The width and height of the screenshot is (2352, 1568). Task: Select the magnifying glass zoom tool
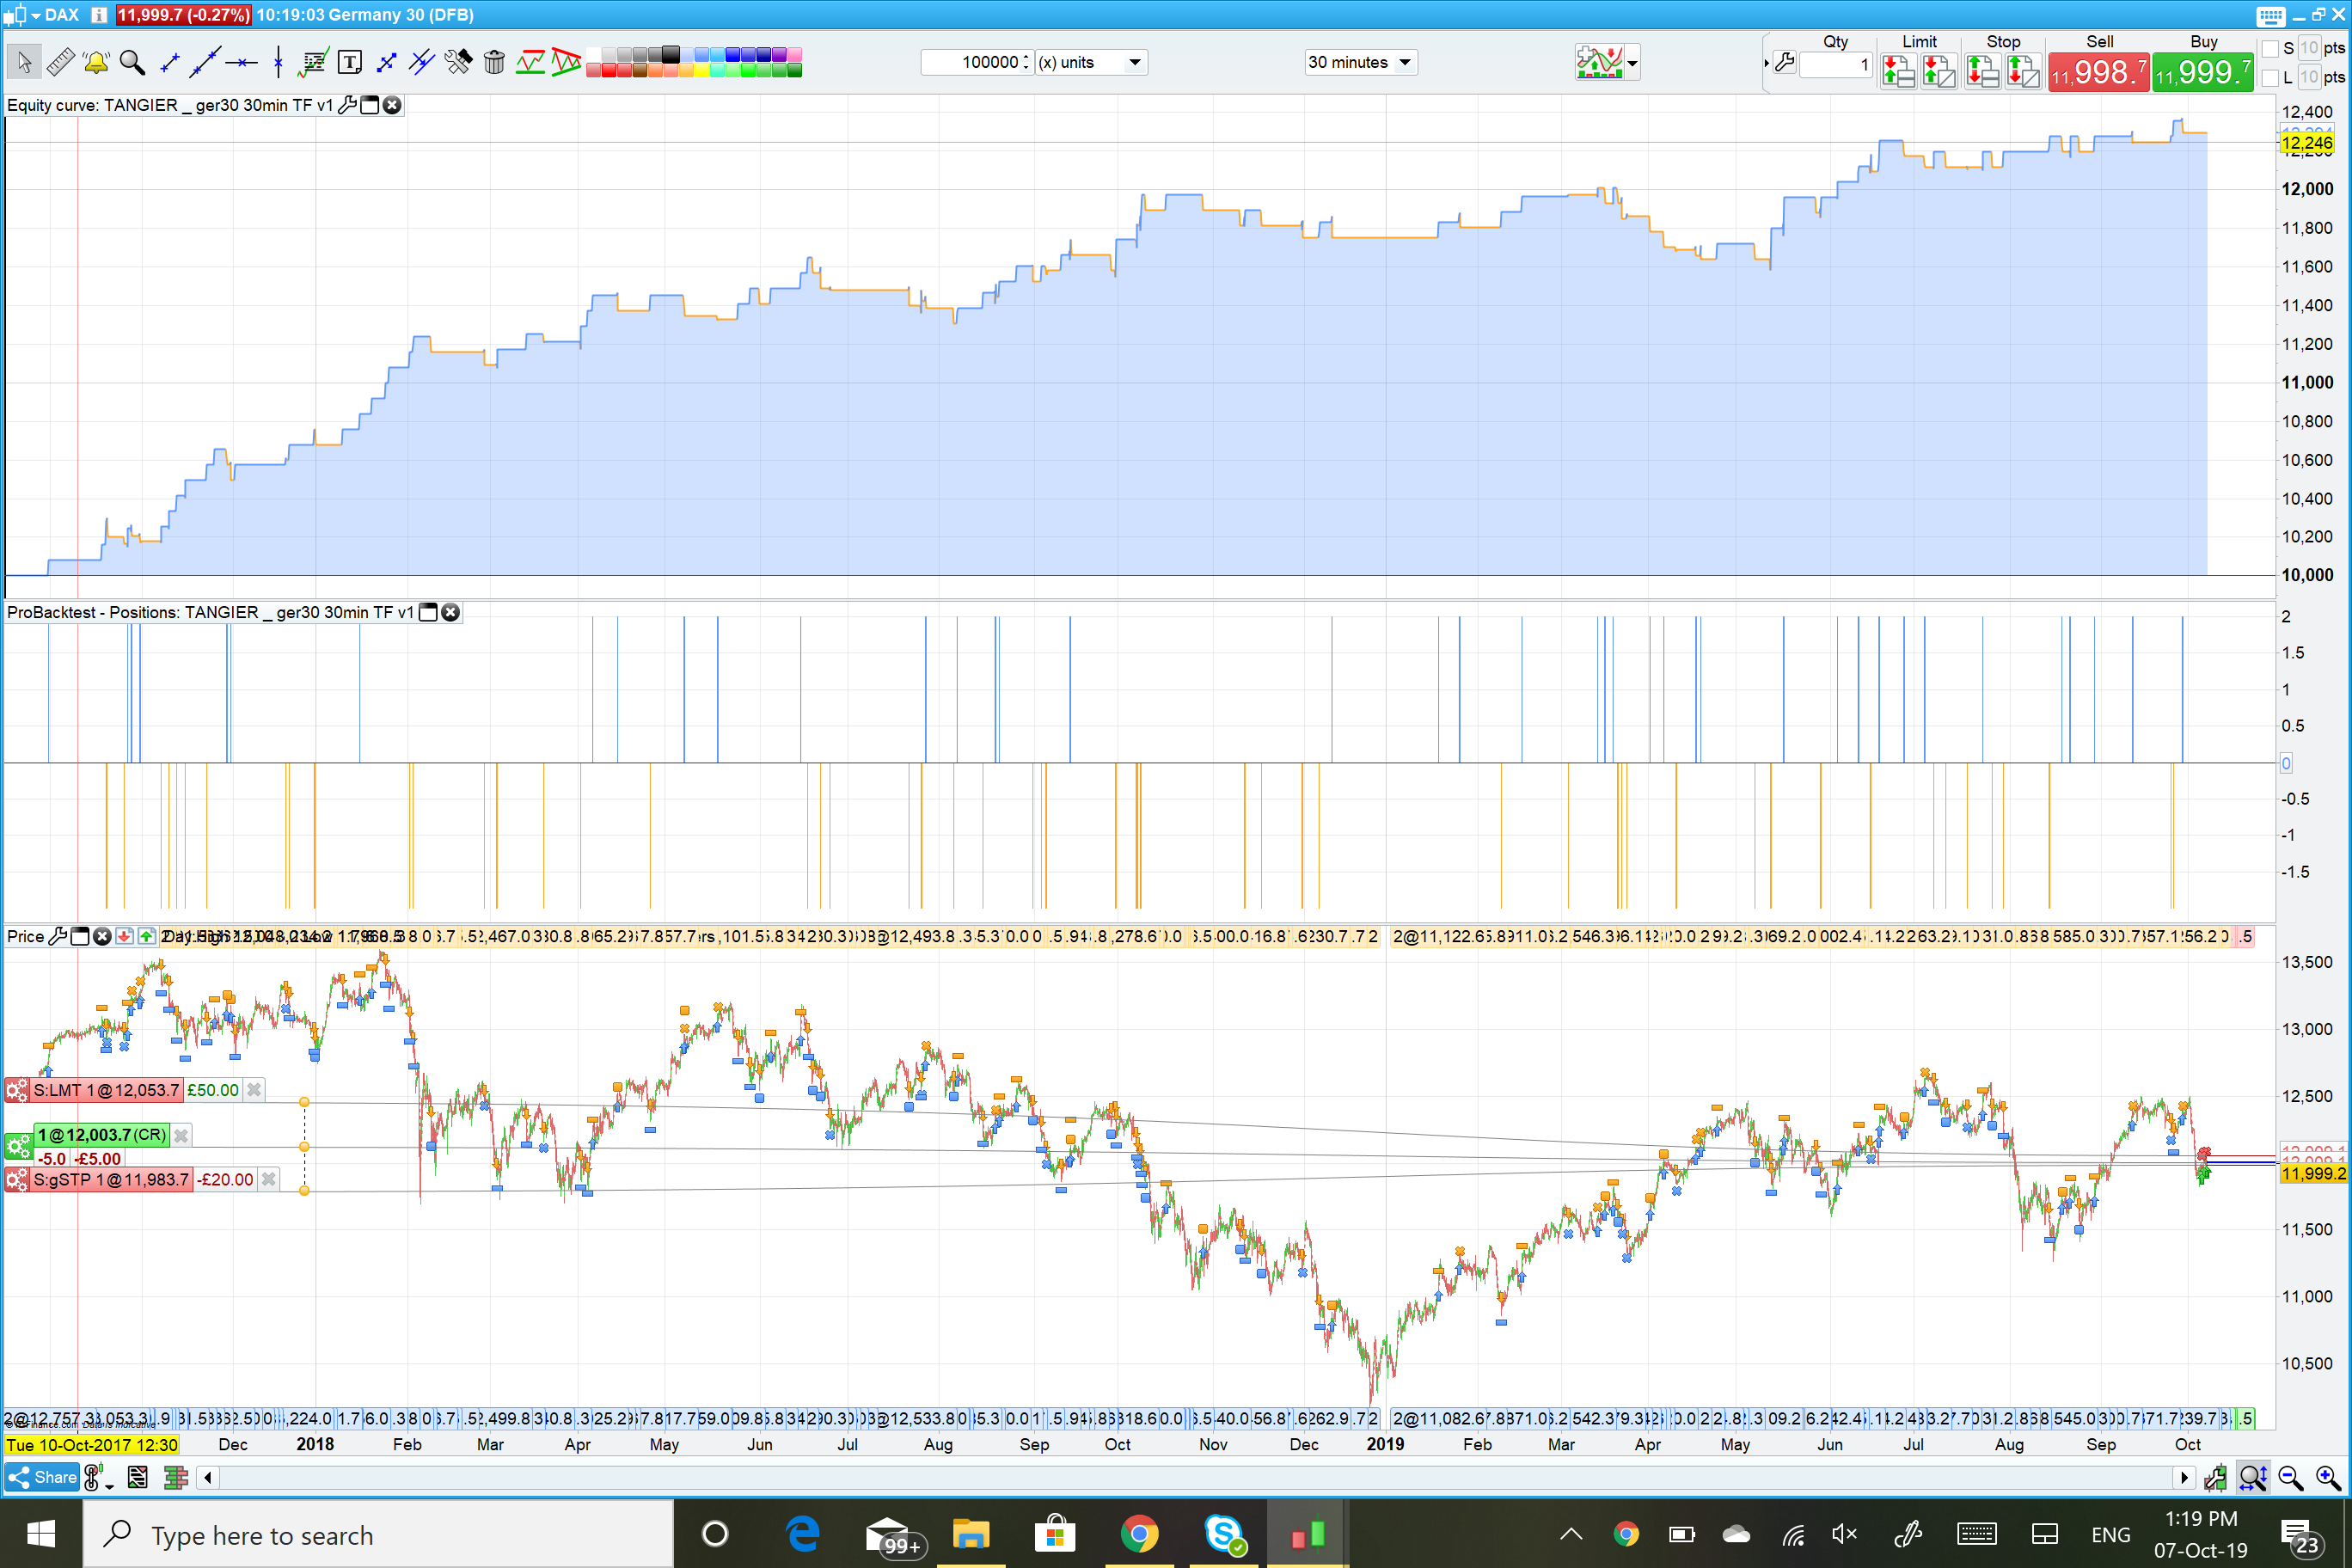132,62
